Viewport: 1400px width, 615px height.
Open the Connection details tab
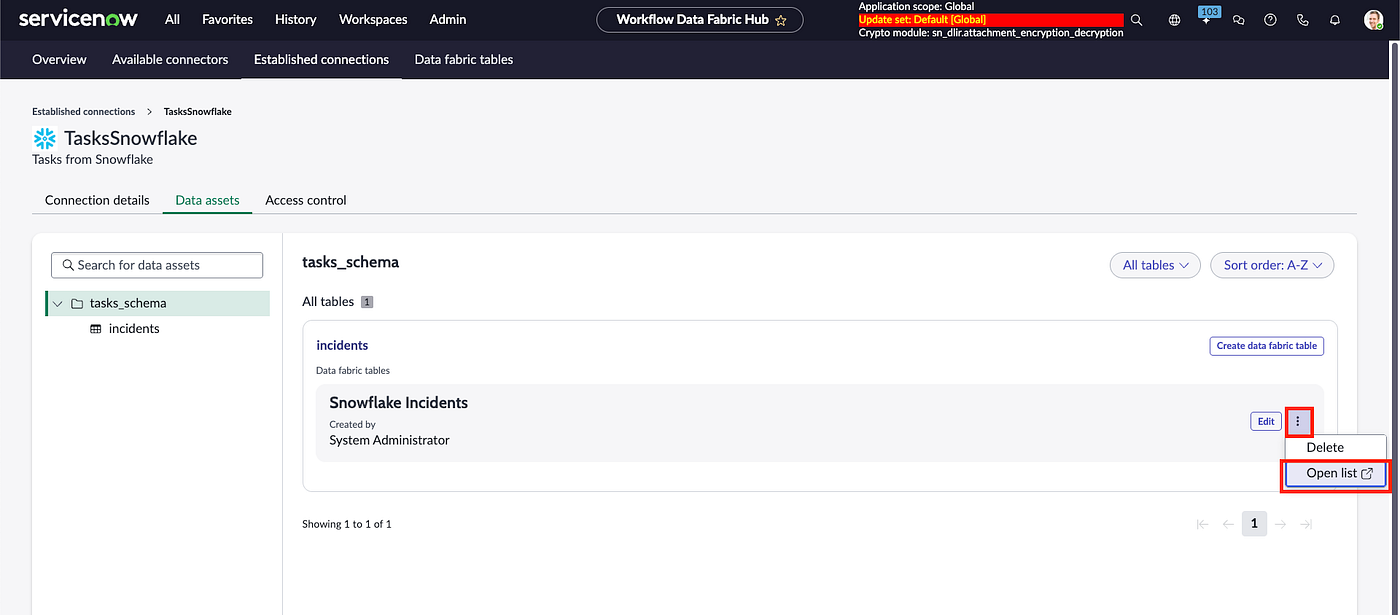point(97,200)
